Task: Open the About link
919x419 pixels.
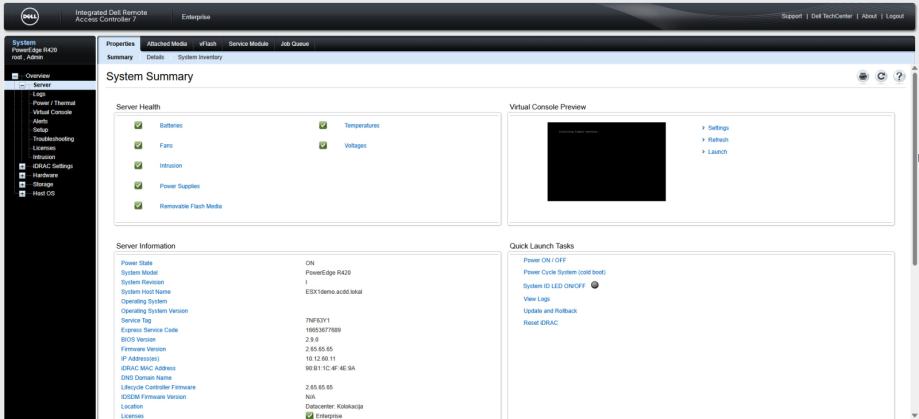Action: click(869, 16)
